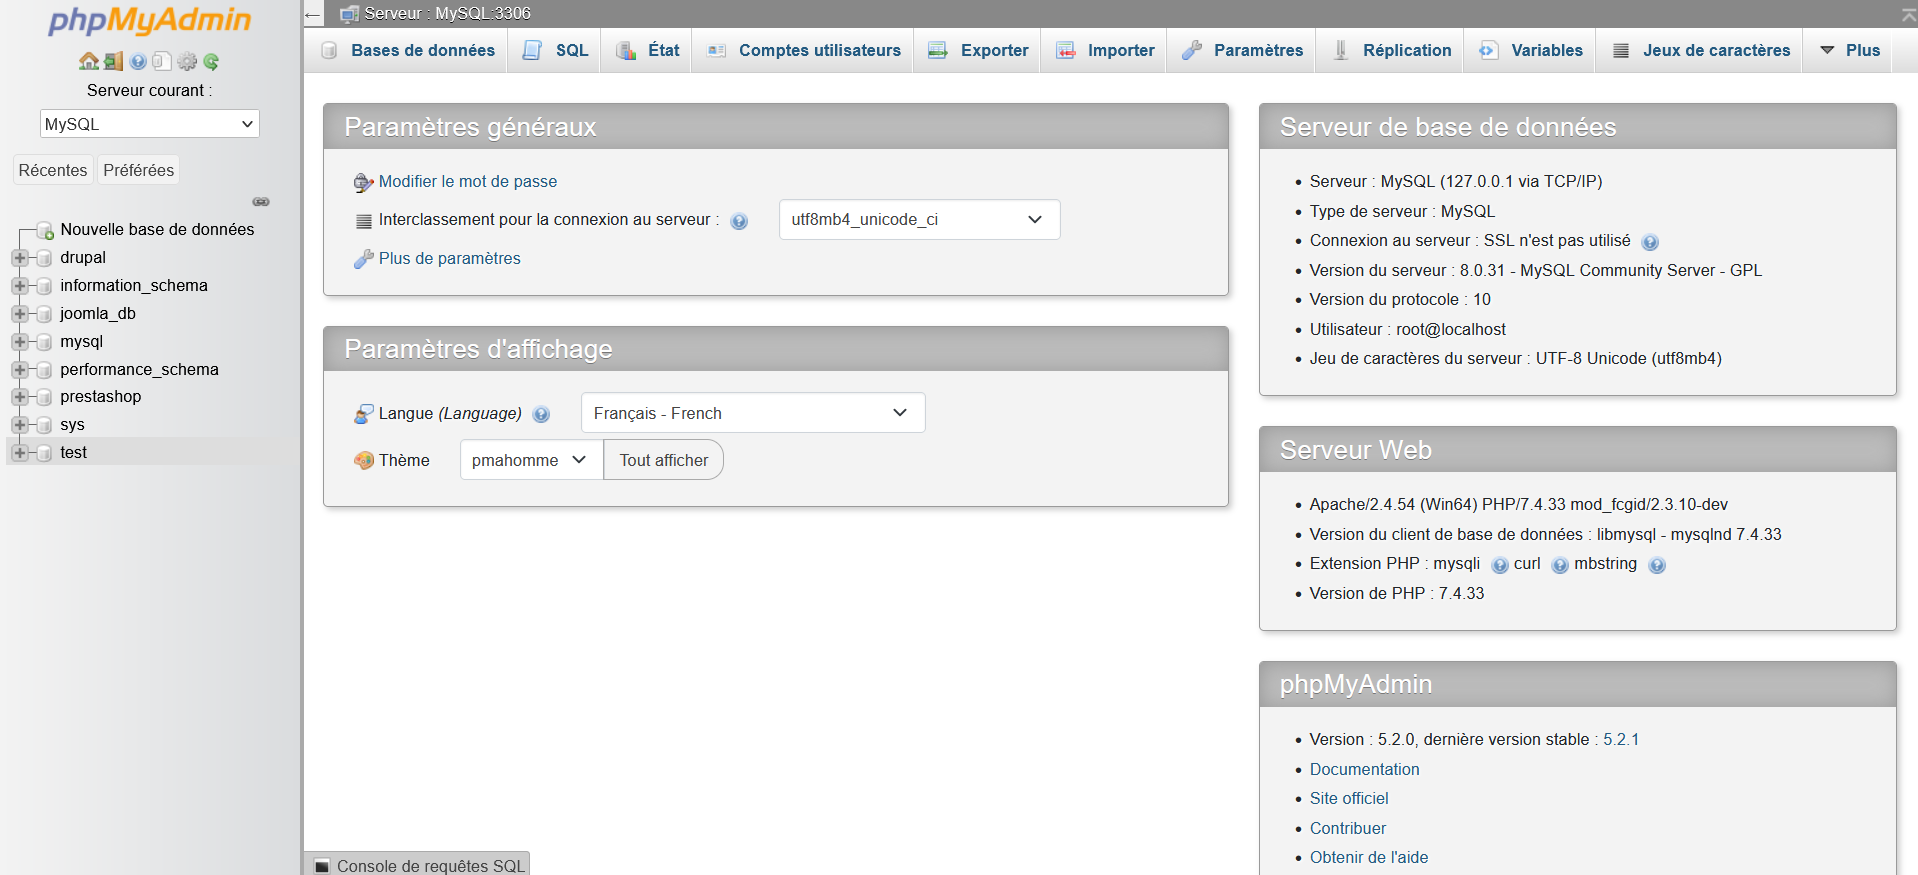Click Serveur : MySQL:3306 breadcrumb
Viewport: 1918px width, 875px height.
447,14
